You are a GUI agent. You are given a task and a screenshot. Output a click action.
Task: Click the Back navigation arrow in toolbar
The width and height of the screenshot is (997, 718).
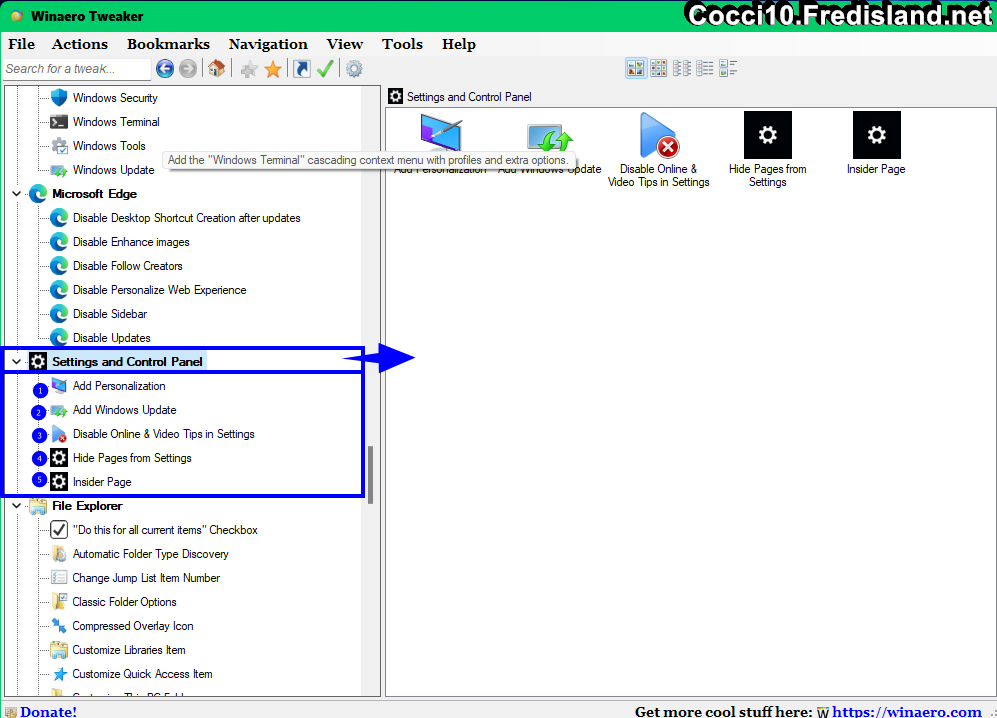coord(165,69)
